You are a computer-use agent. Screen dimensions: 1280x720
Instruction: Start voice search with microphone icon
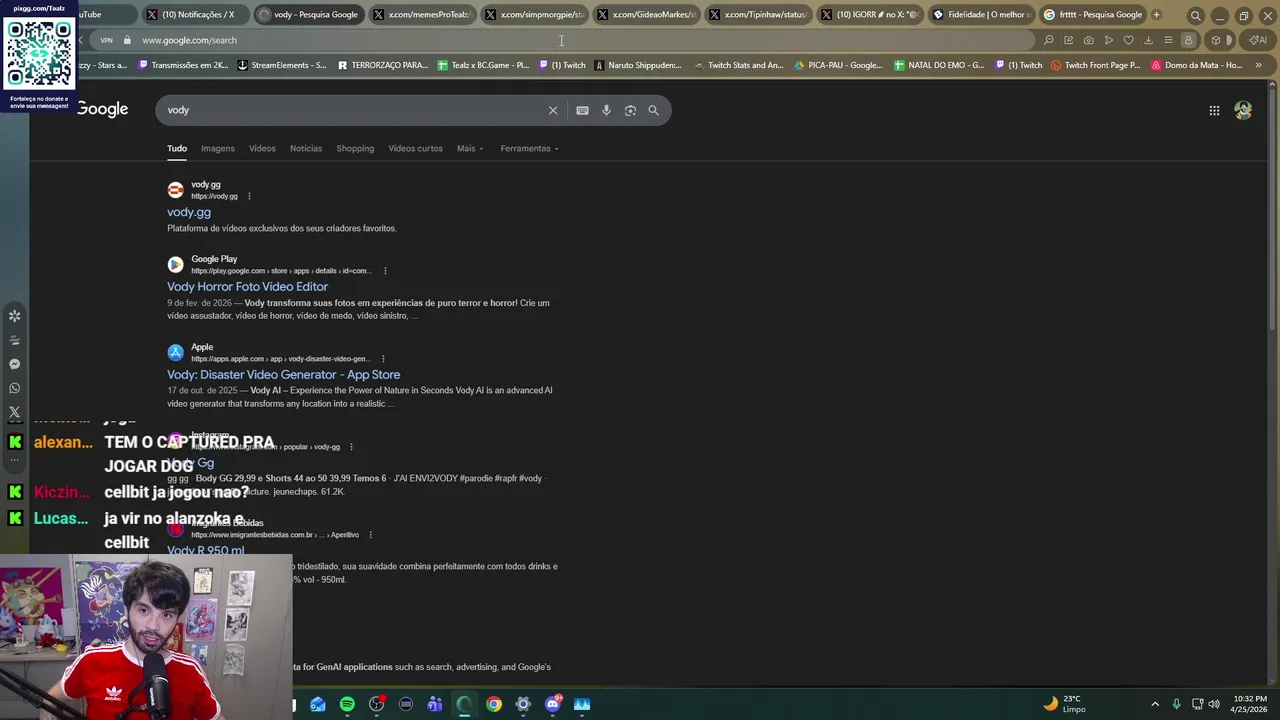(x=606, y=110)
